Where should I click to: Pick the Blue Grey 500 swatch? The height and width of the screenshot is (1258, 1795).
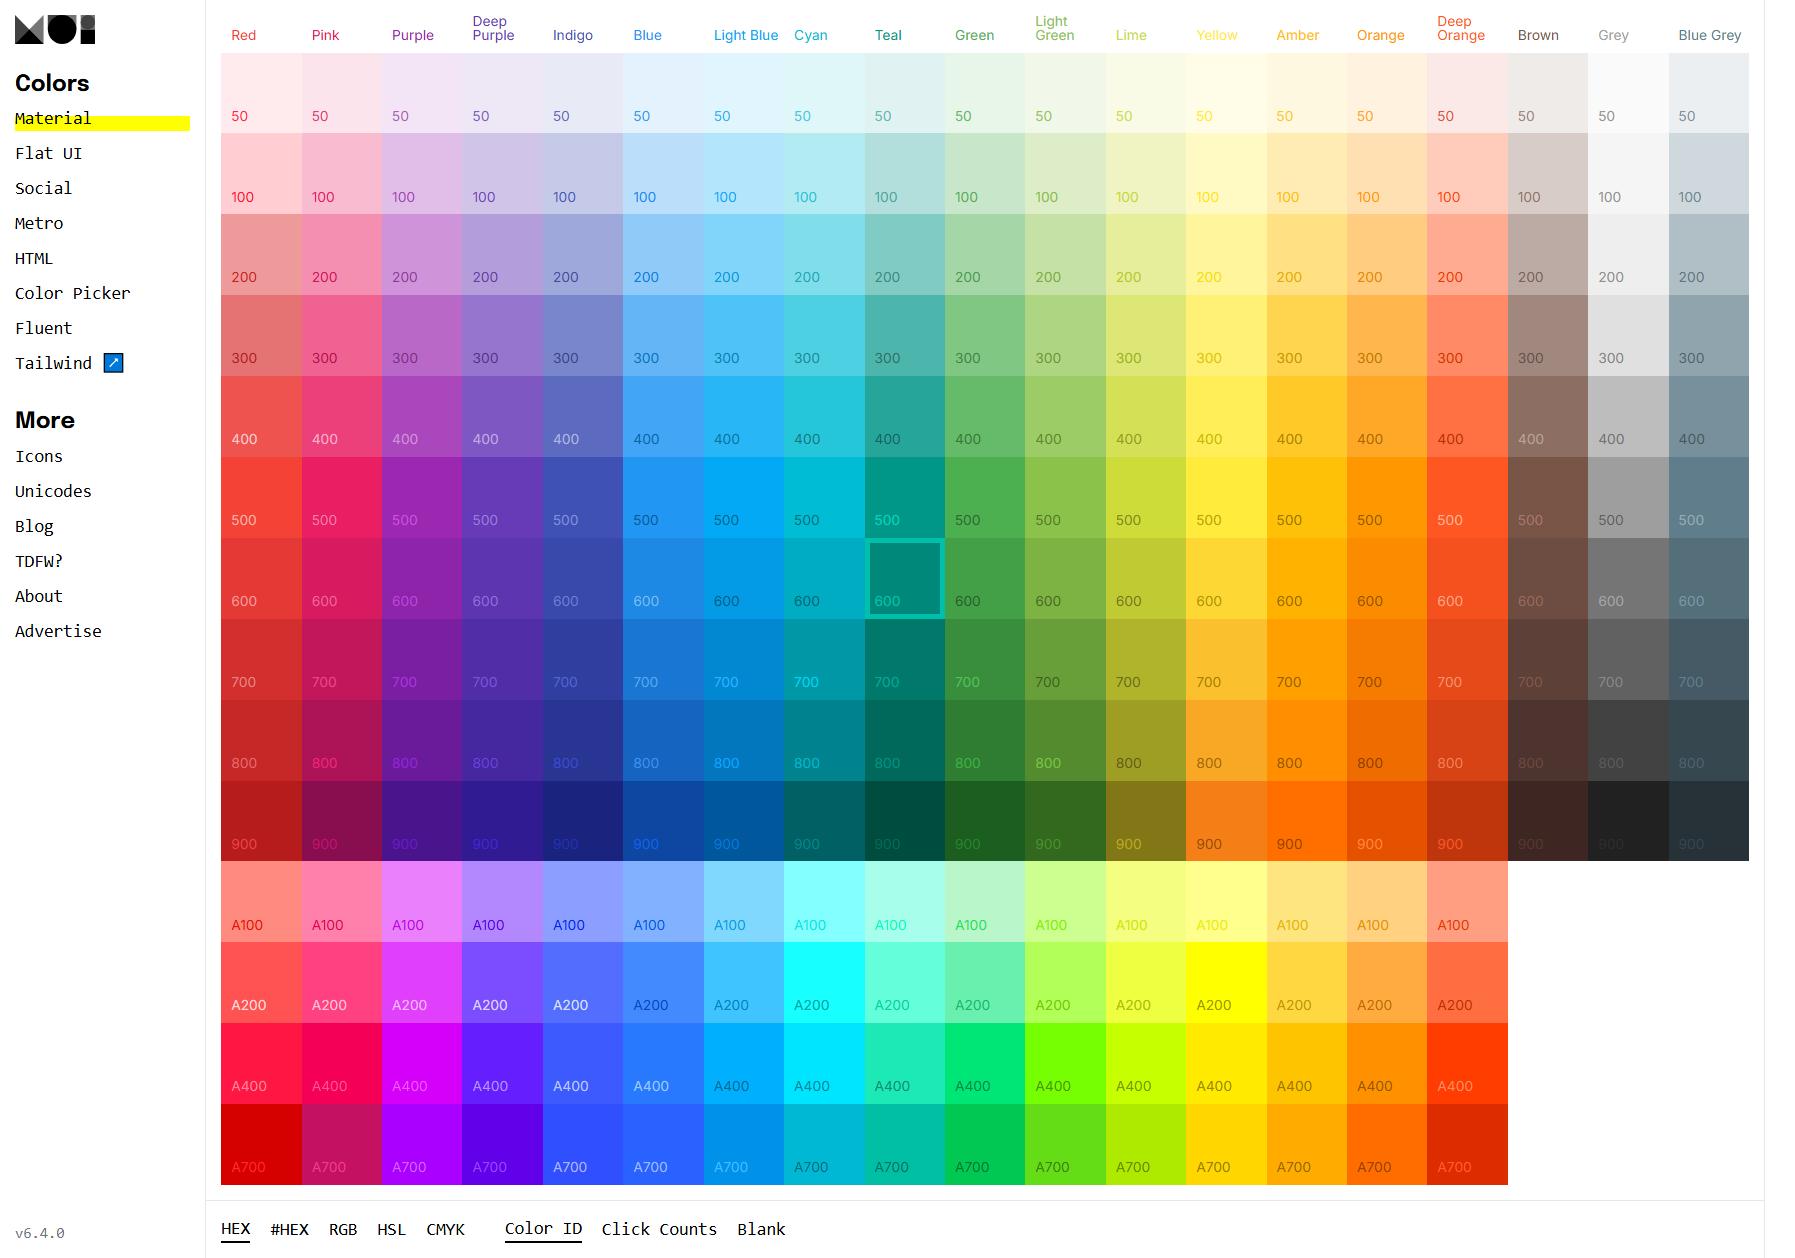(1709, 498)
